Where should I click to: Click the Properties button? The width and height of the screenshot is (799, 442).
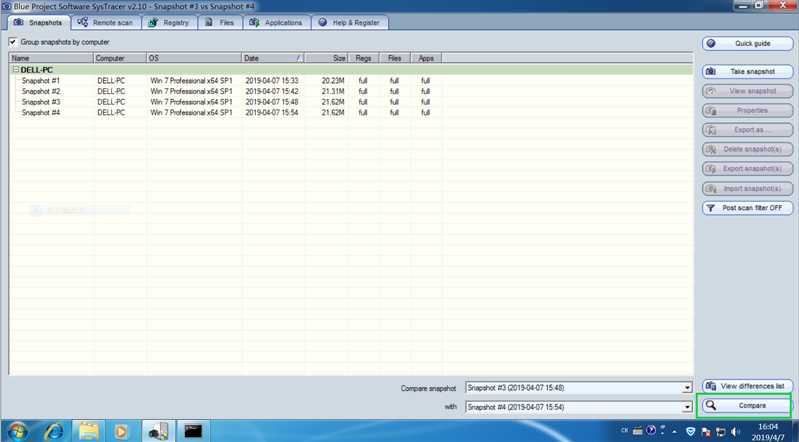(748, 110)
